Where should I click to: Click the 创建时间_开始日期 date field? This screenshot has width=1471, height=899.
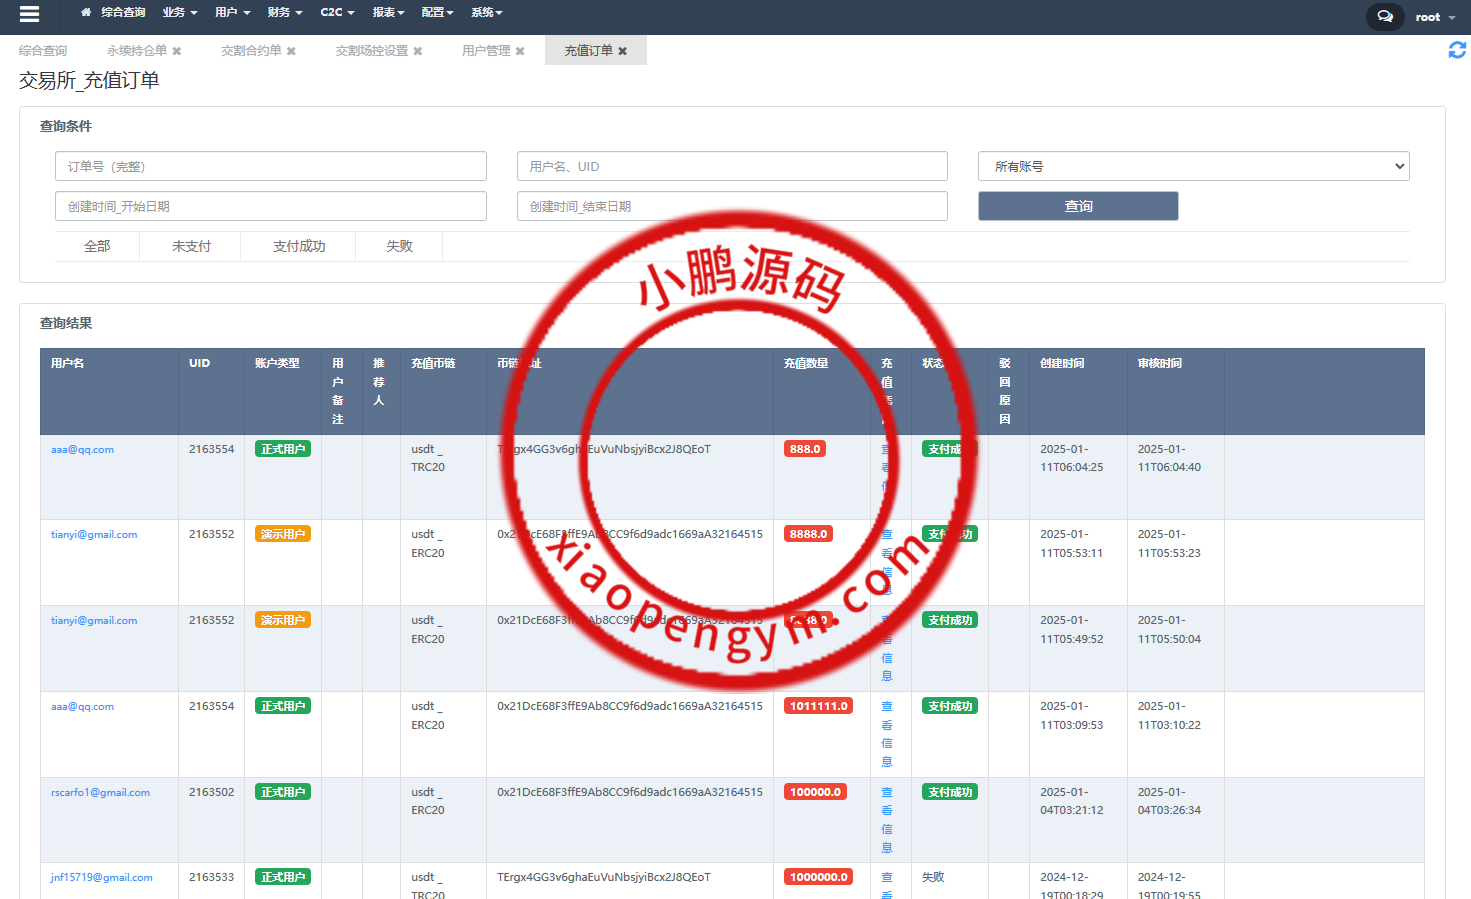tap(270, 206)
